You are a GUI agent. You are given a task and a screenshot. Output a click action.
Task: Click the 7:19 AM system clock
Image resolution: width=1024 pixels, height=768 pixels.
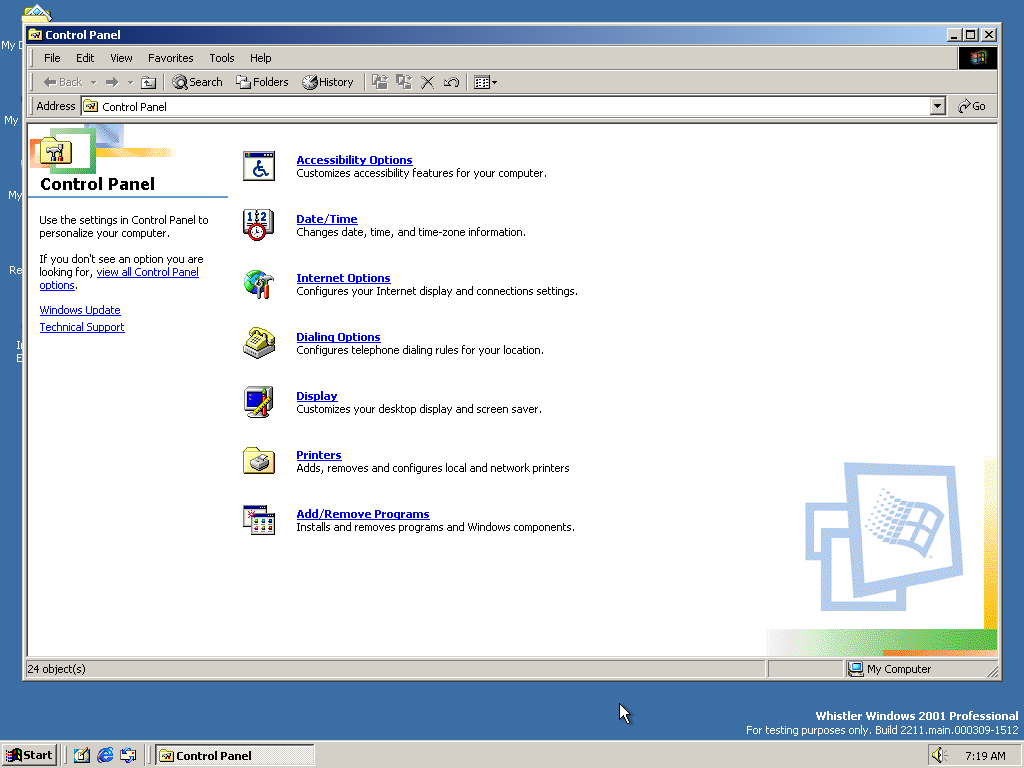point(985,756)
